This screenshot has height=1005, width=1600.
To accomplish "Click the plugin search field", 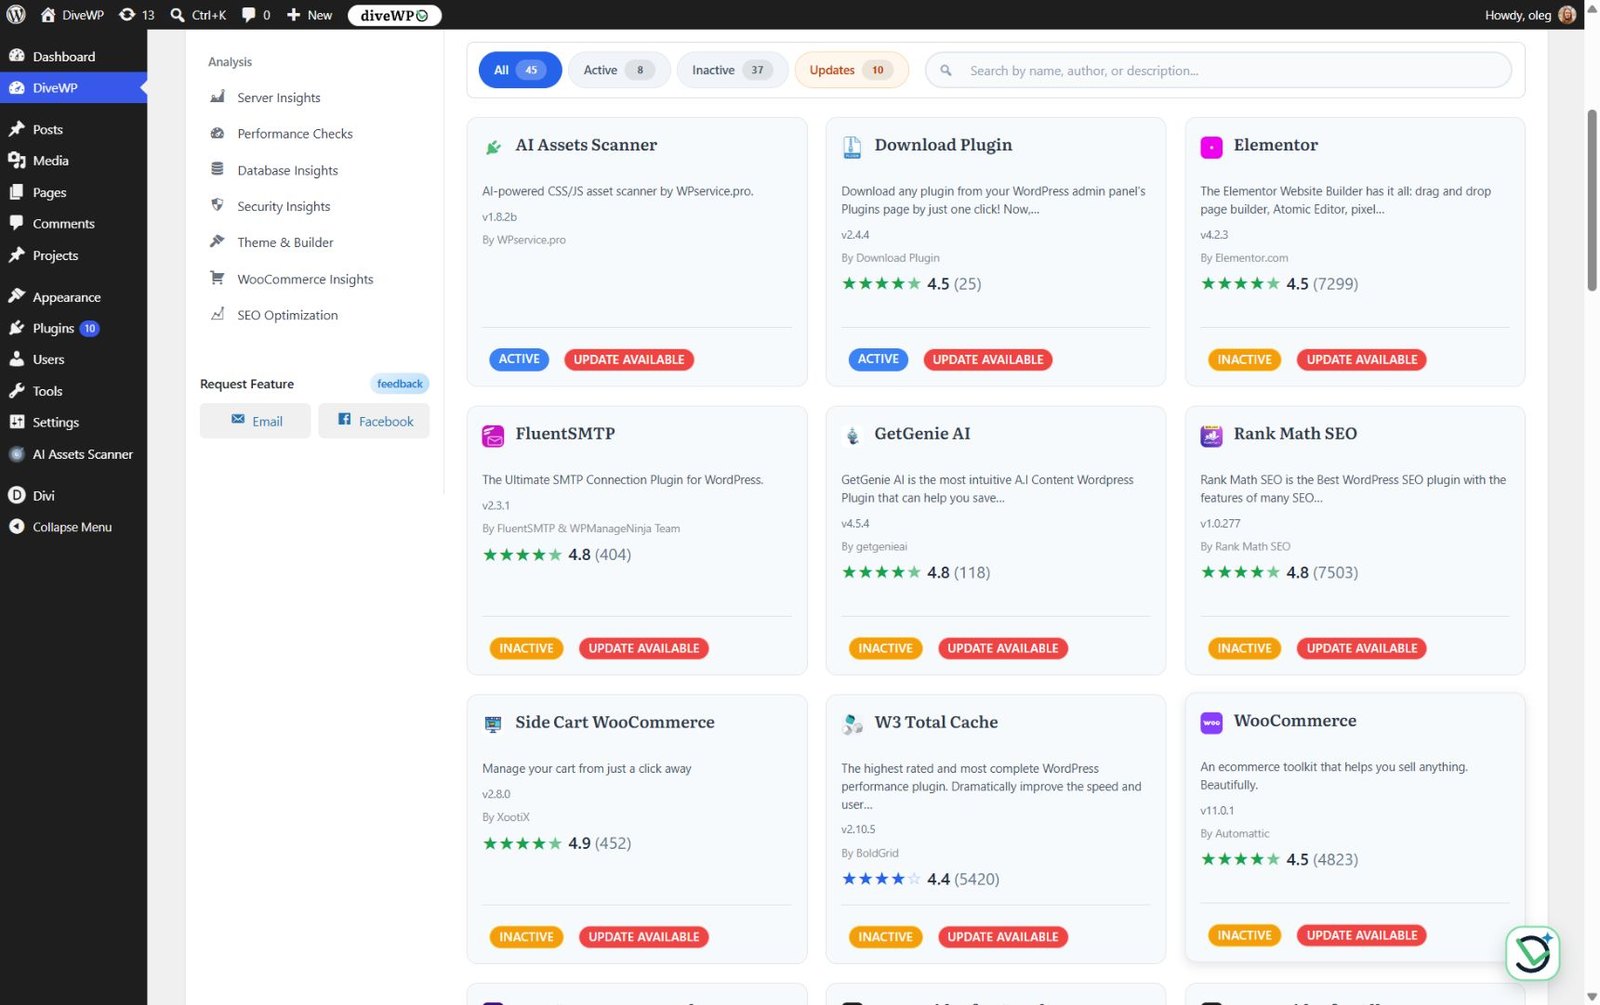I will (1218, 71).
